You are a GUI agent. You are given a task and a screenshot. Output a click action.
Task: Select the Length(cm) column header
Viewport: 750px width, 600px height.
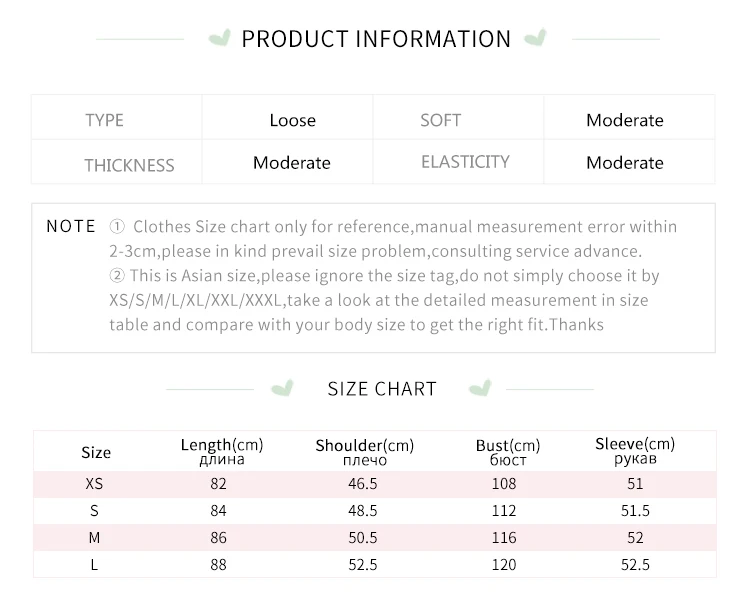[222, 451]
